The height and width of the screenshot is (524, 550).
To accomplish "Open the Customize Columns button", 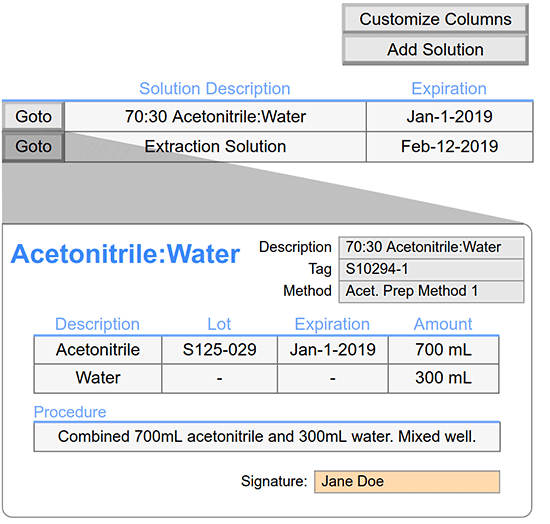I will (435, 19).
